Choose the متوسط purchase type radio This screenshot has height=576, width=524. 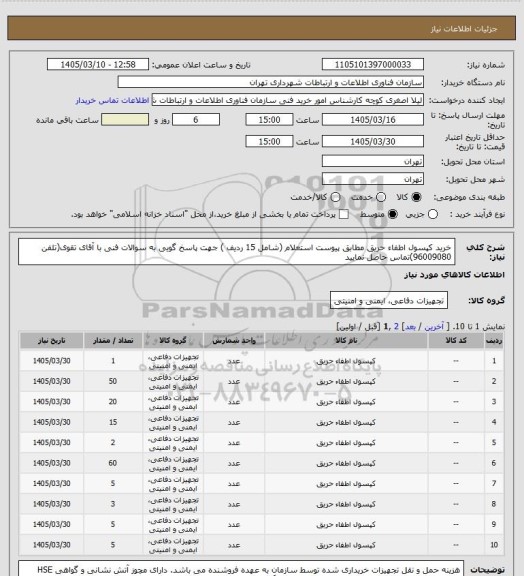pos(392,214)
